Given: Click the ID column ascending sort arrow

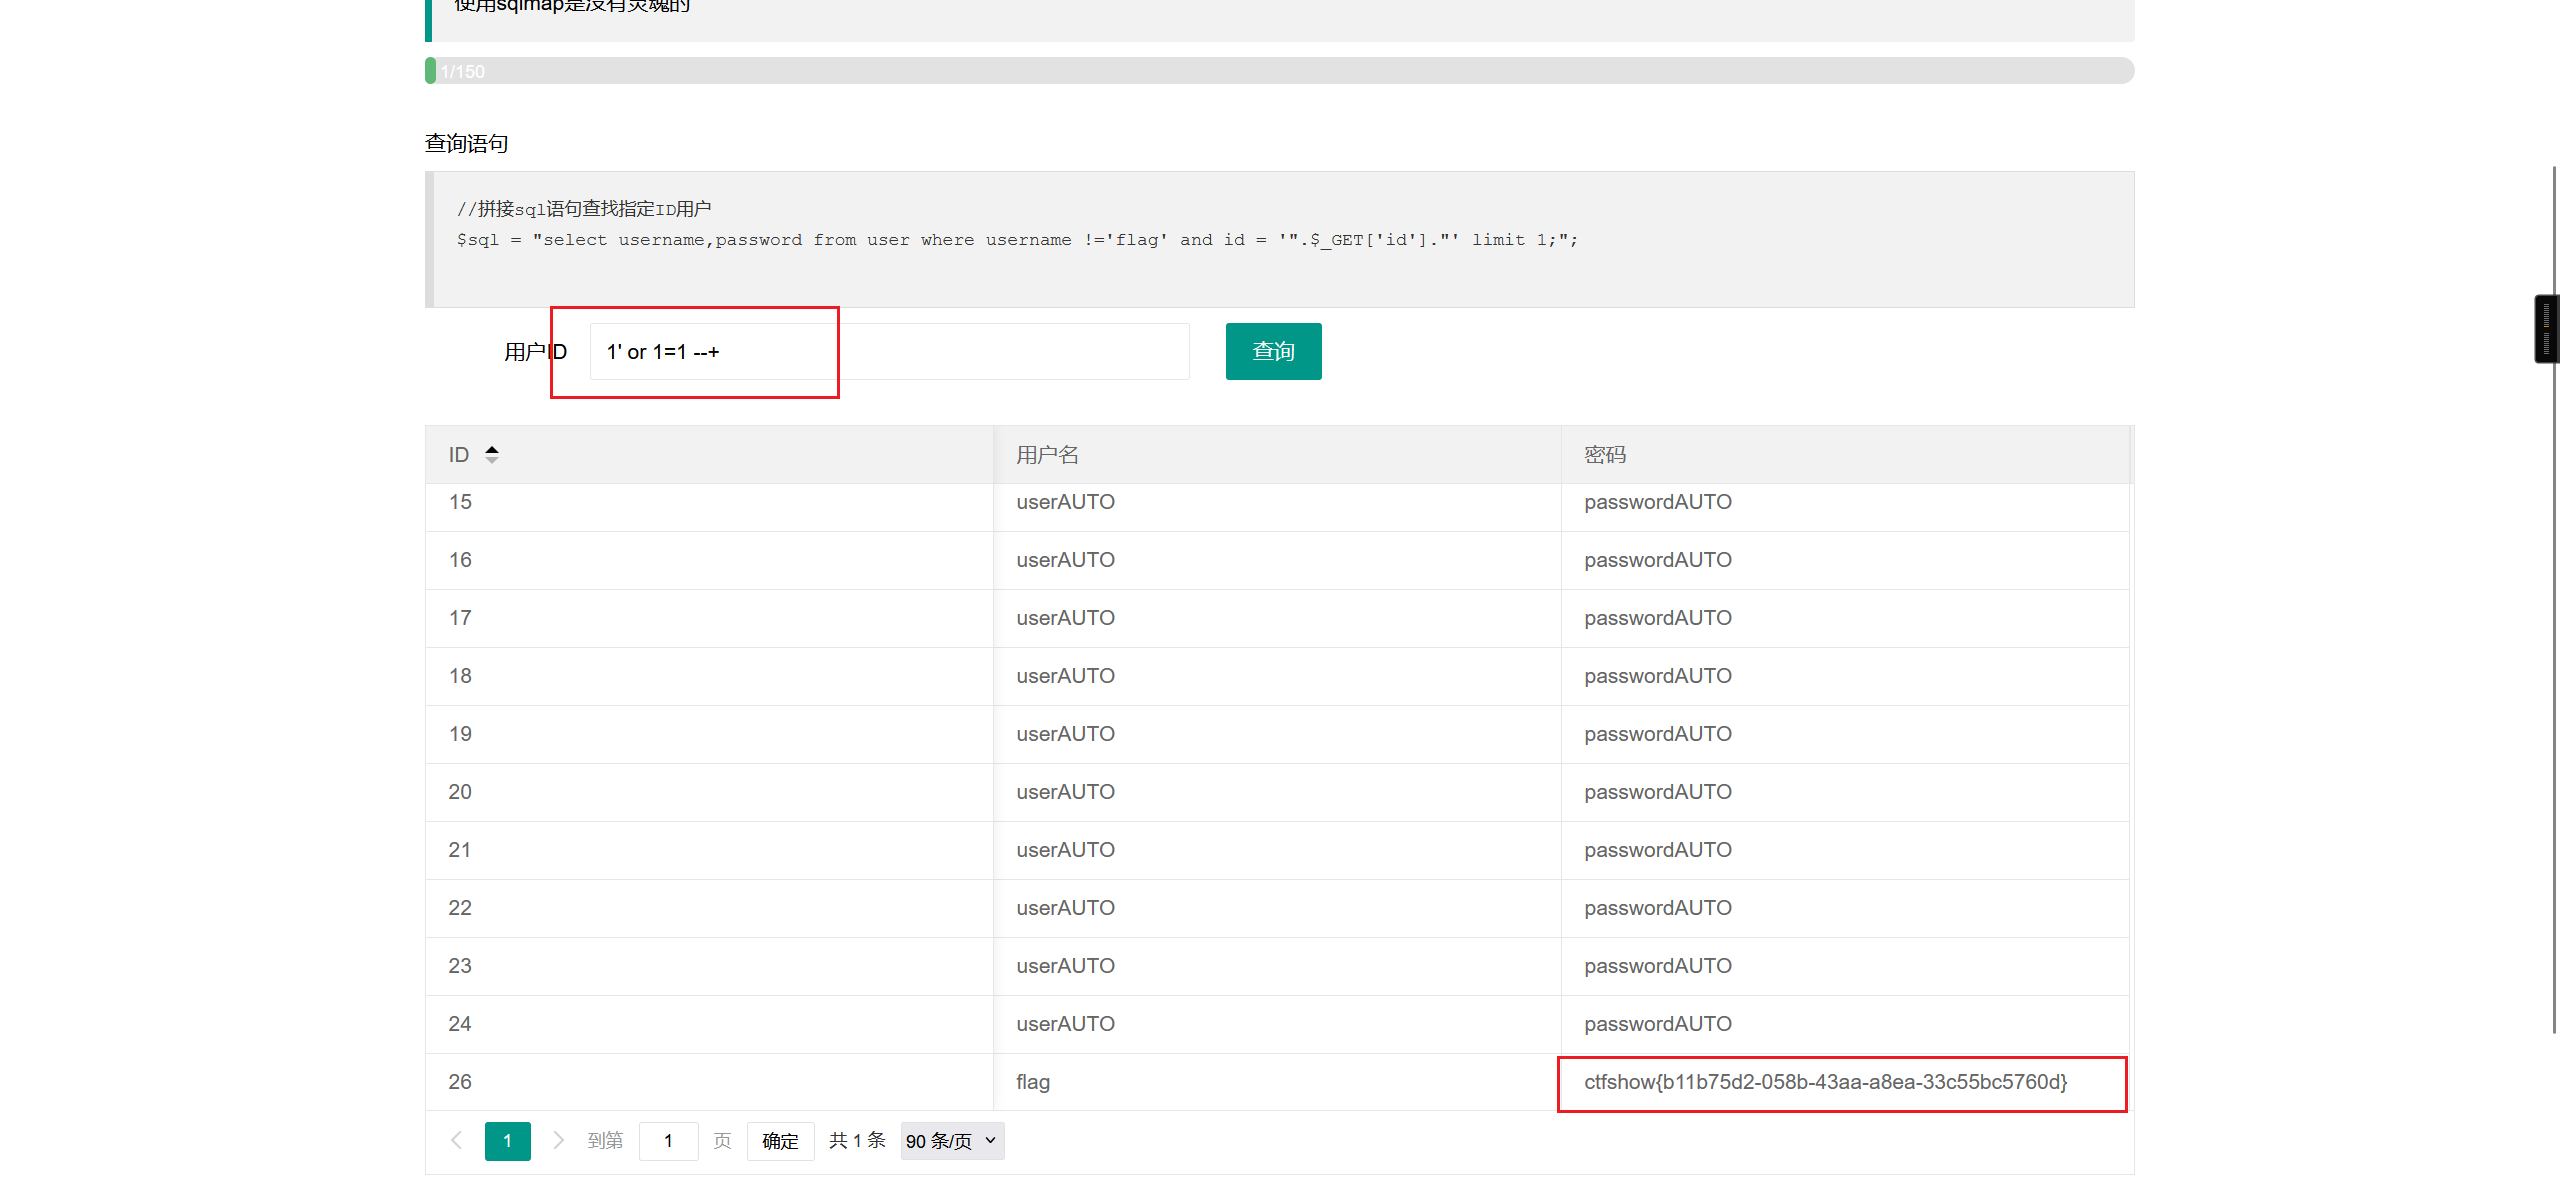Looking at the screenshot, I should pyautogui.click(x=491, y=449).
